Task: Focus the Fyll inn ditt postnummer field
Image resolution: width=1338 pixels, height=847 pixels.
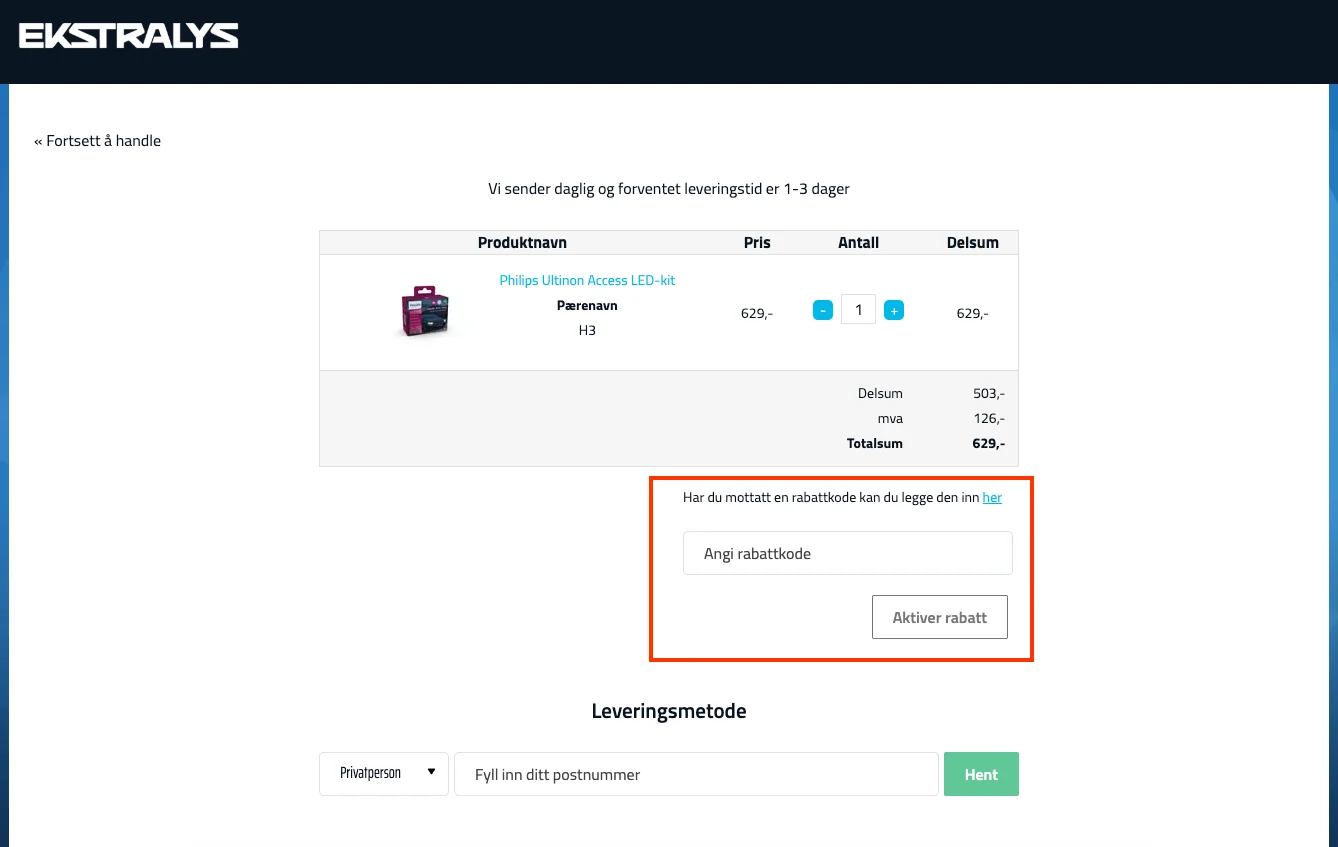Action: [696, 774]
